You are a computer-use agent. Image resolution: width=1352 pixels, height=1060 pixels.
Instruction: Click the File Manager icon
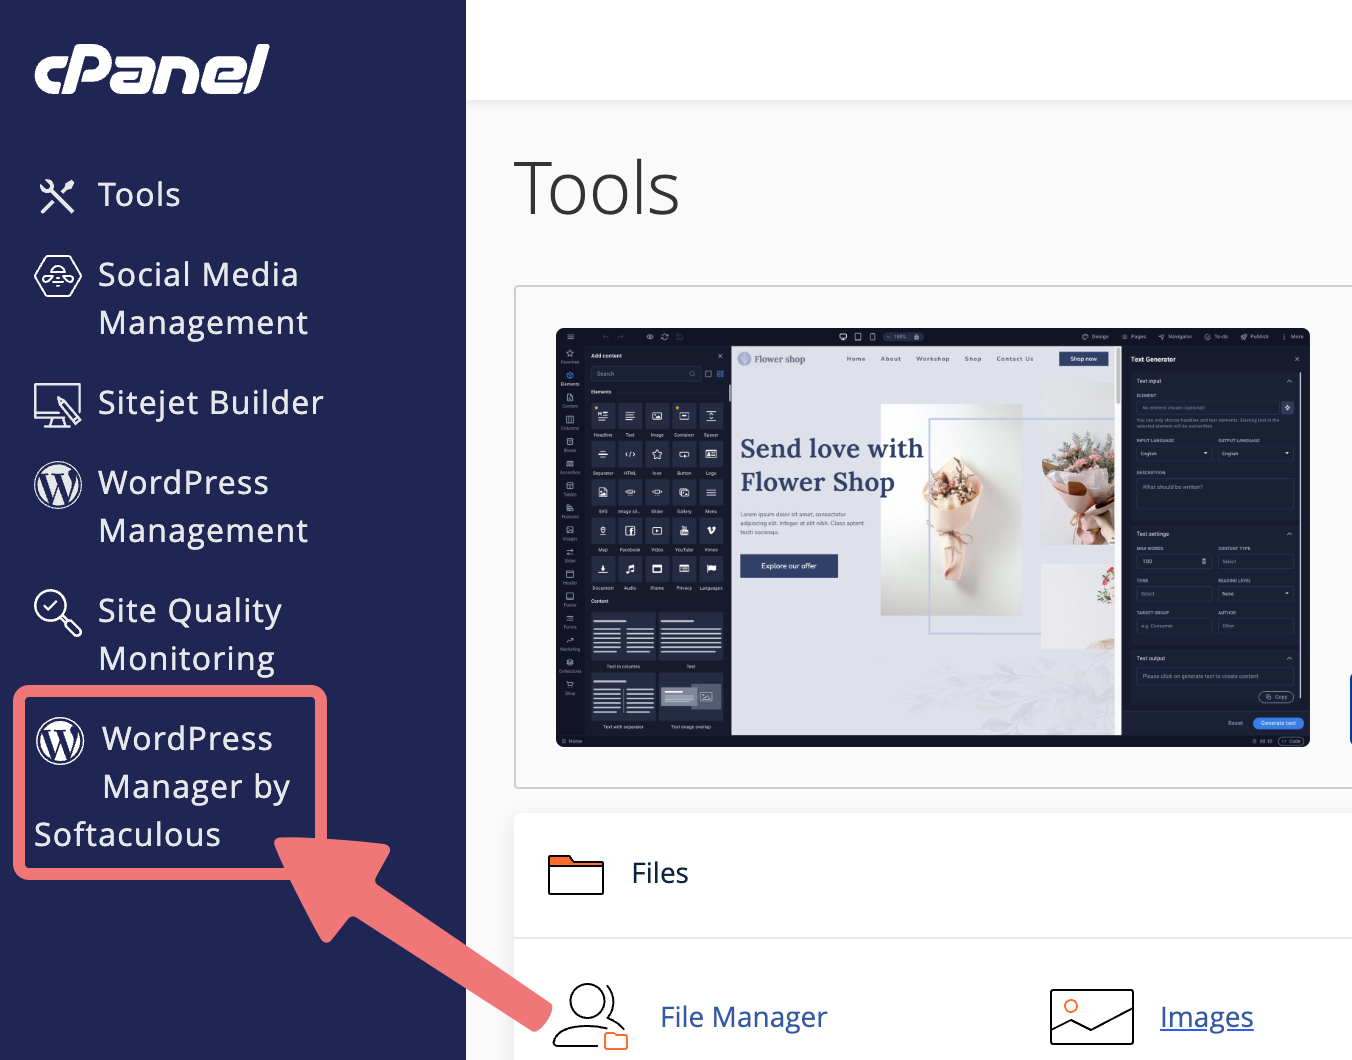590,1016
